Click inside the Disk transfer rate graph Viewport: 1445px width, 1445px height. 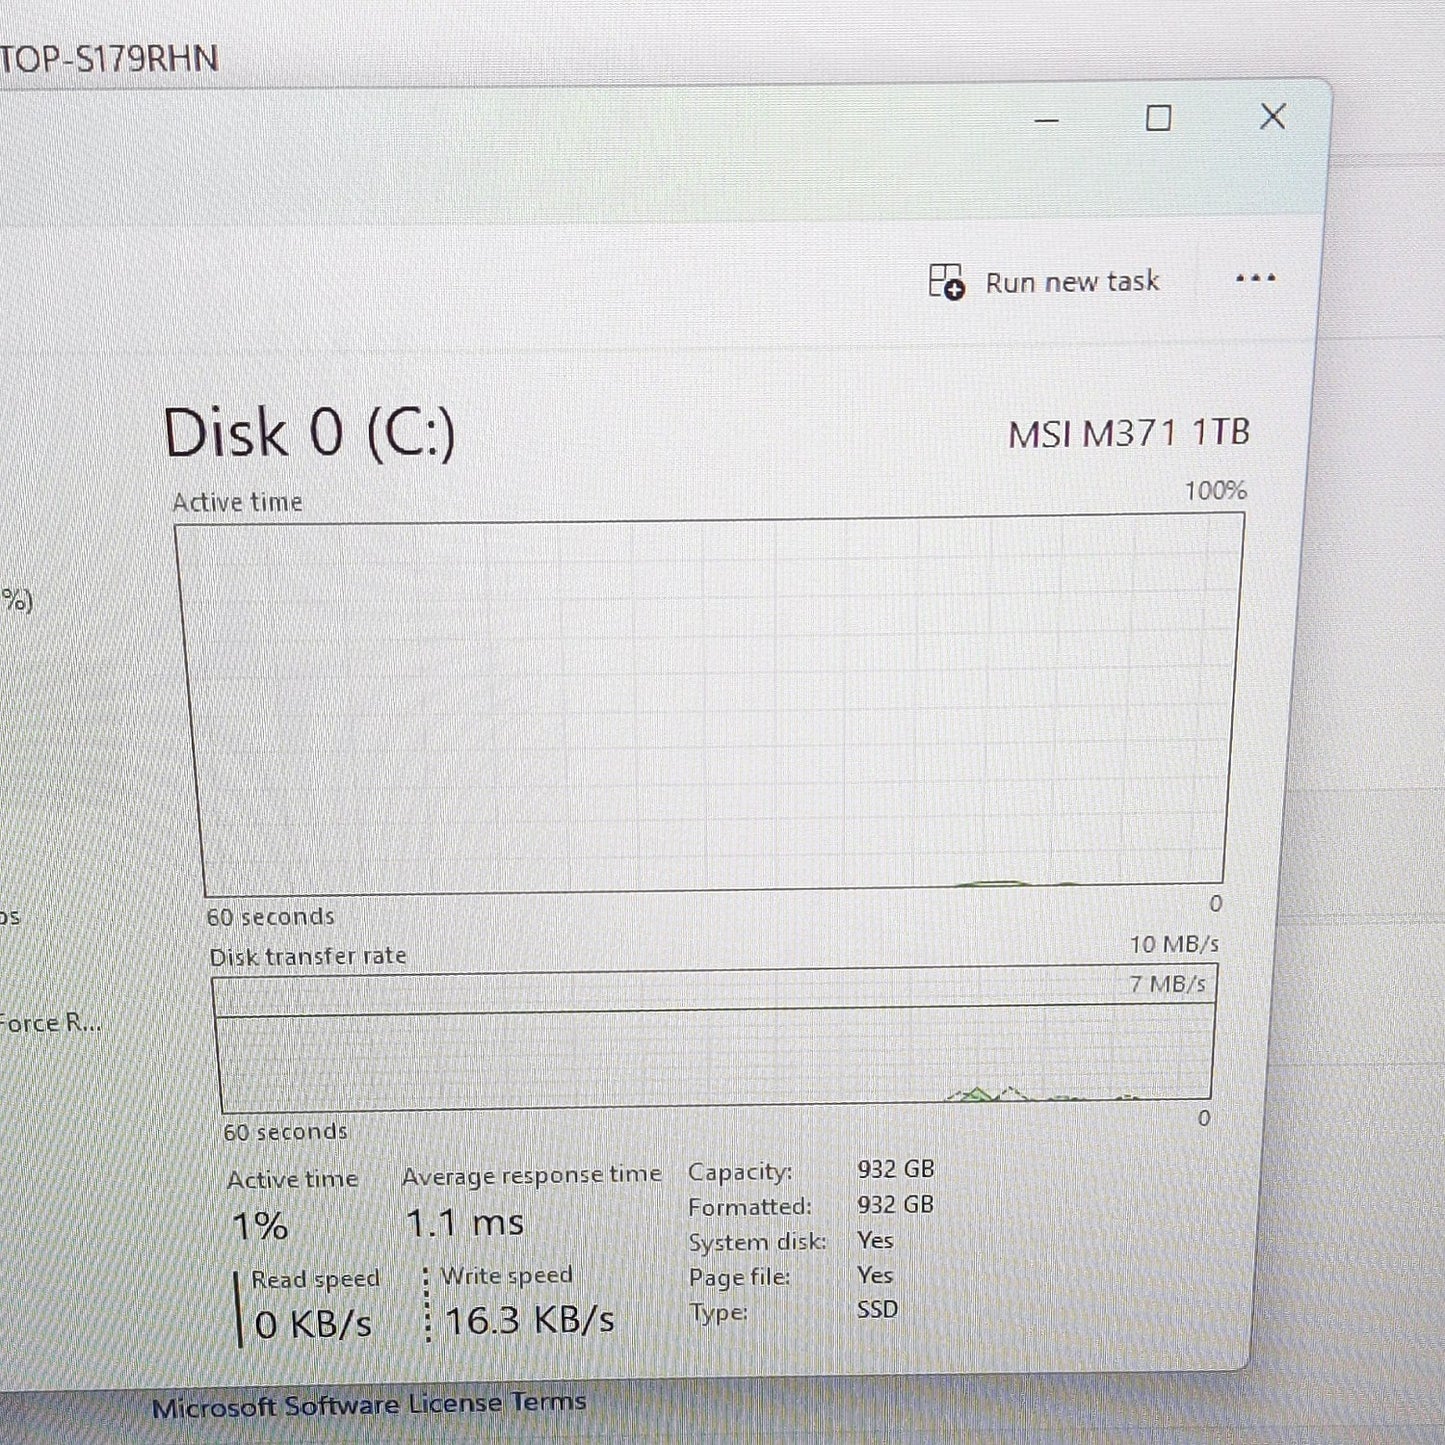(x=715, y=1039)
